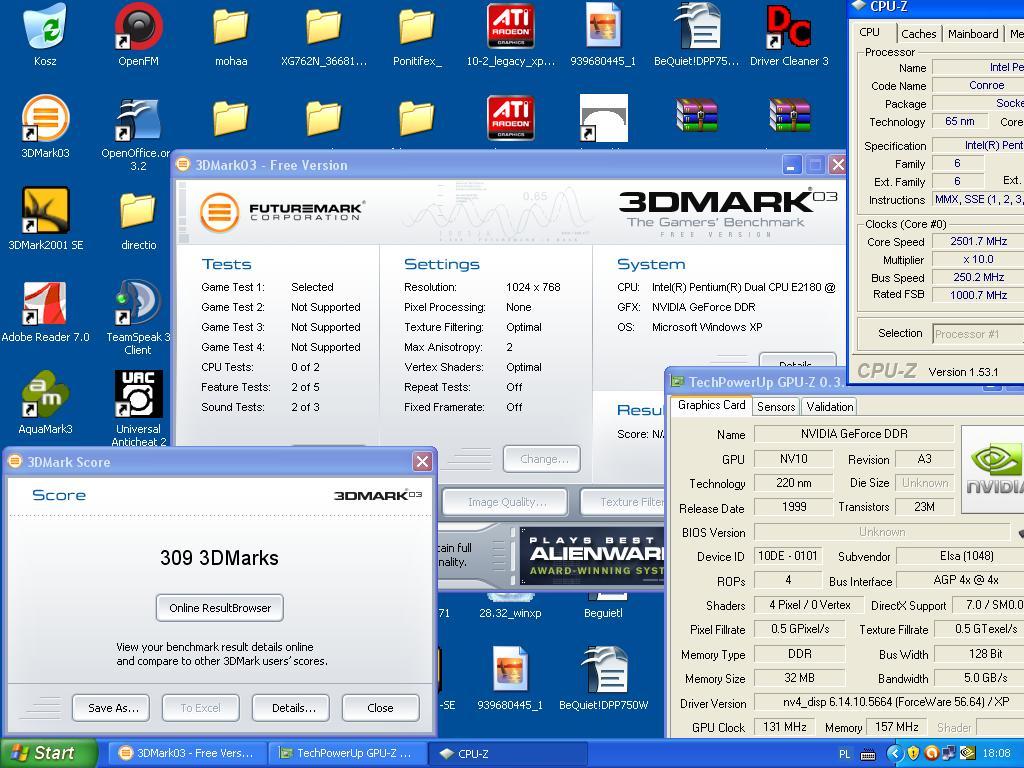
Task: Click the GPU field showing NV10
Action: click(x=793, y=459)
